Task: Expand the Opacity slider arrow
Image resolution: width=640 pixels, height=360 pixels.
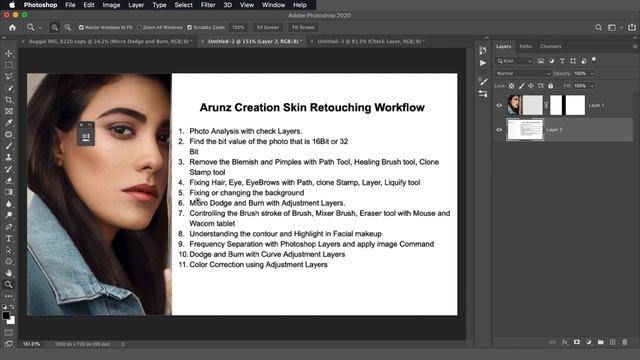Action: 592,73
